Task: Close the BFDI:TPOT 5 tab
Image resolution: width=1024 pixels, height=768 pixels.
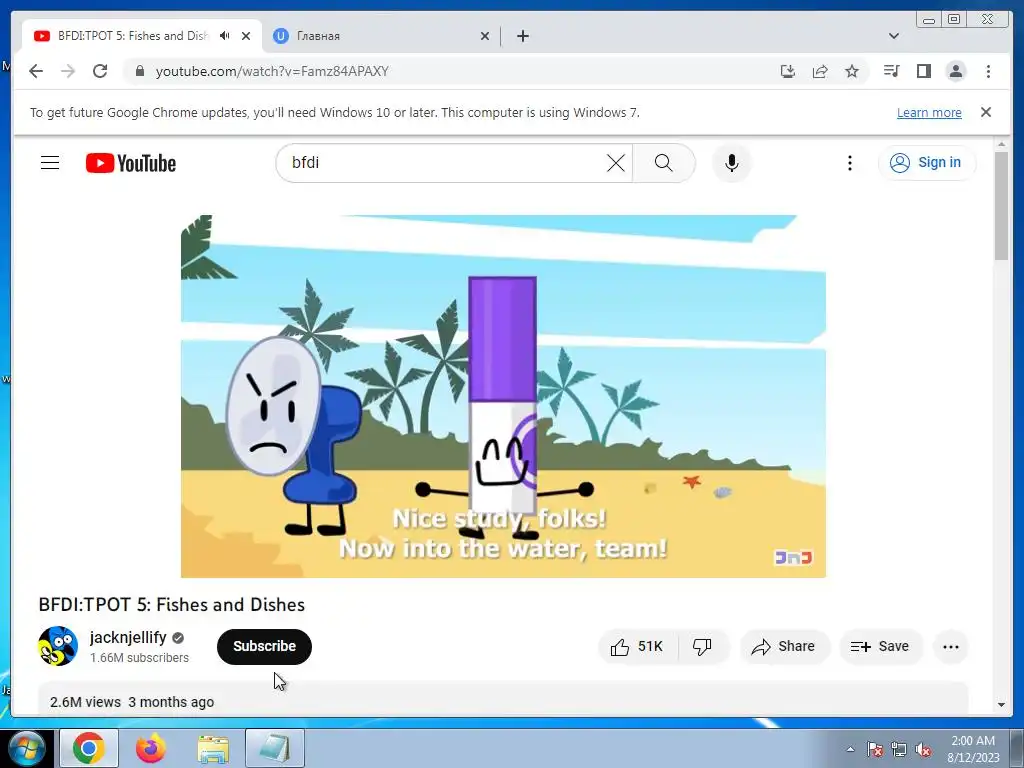Action: pos(246,36)
